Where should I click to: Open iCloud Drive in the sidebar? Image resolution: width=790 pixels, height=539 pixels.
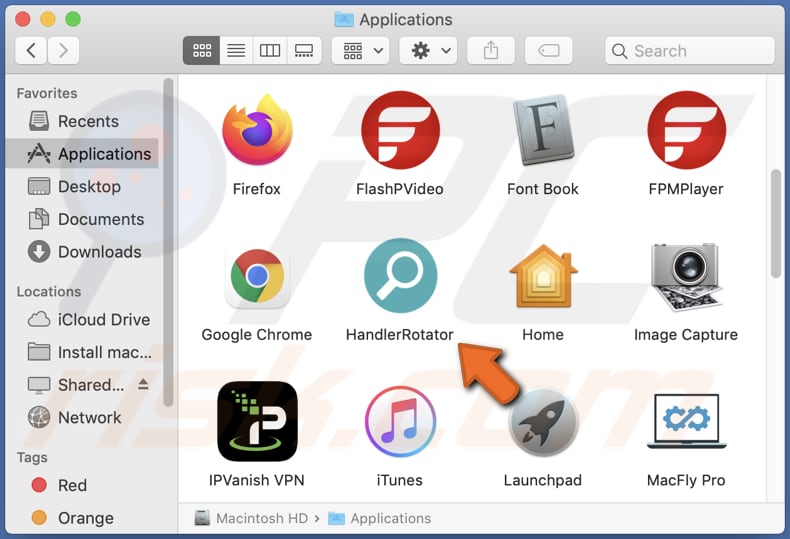click(x=83, y=319)
